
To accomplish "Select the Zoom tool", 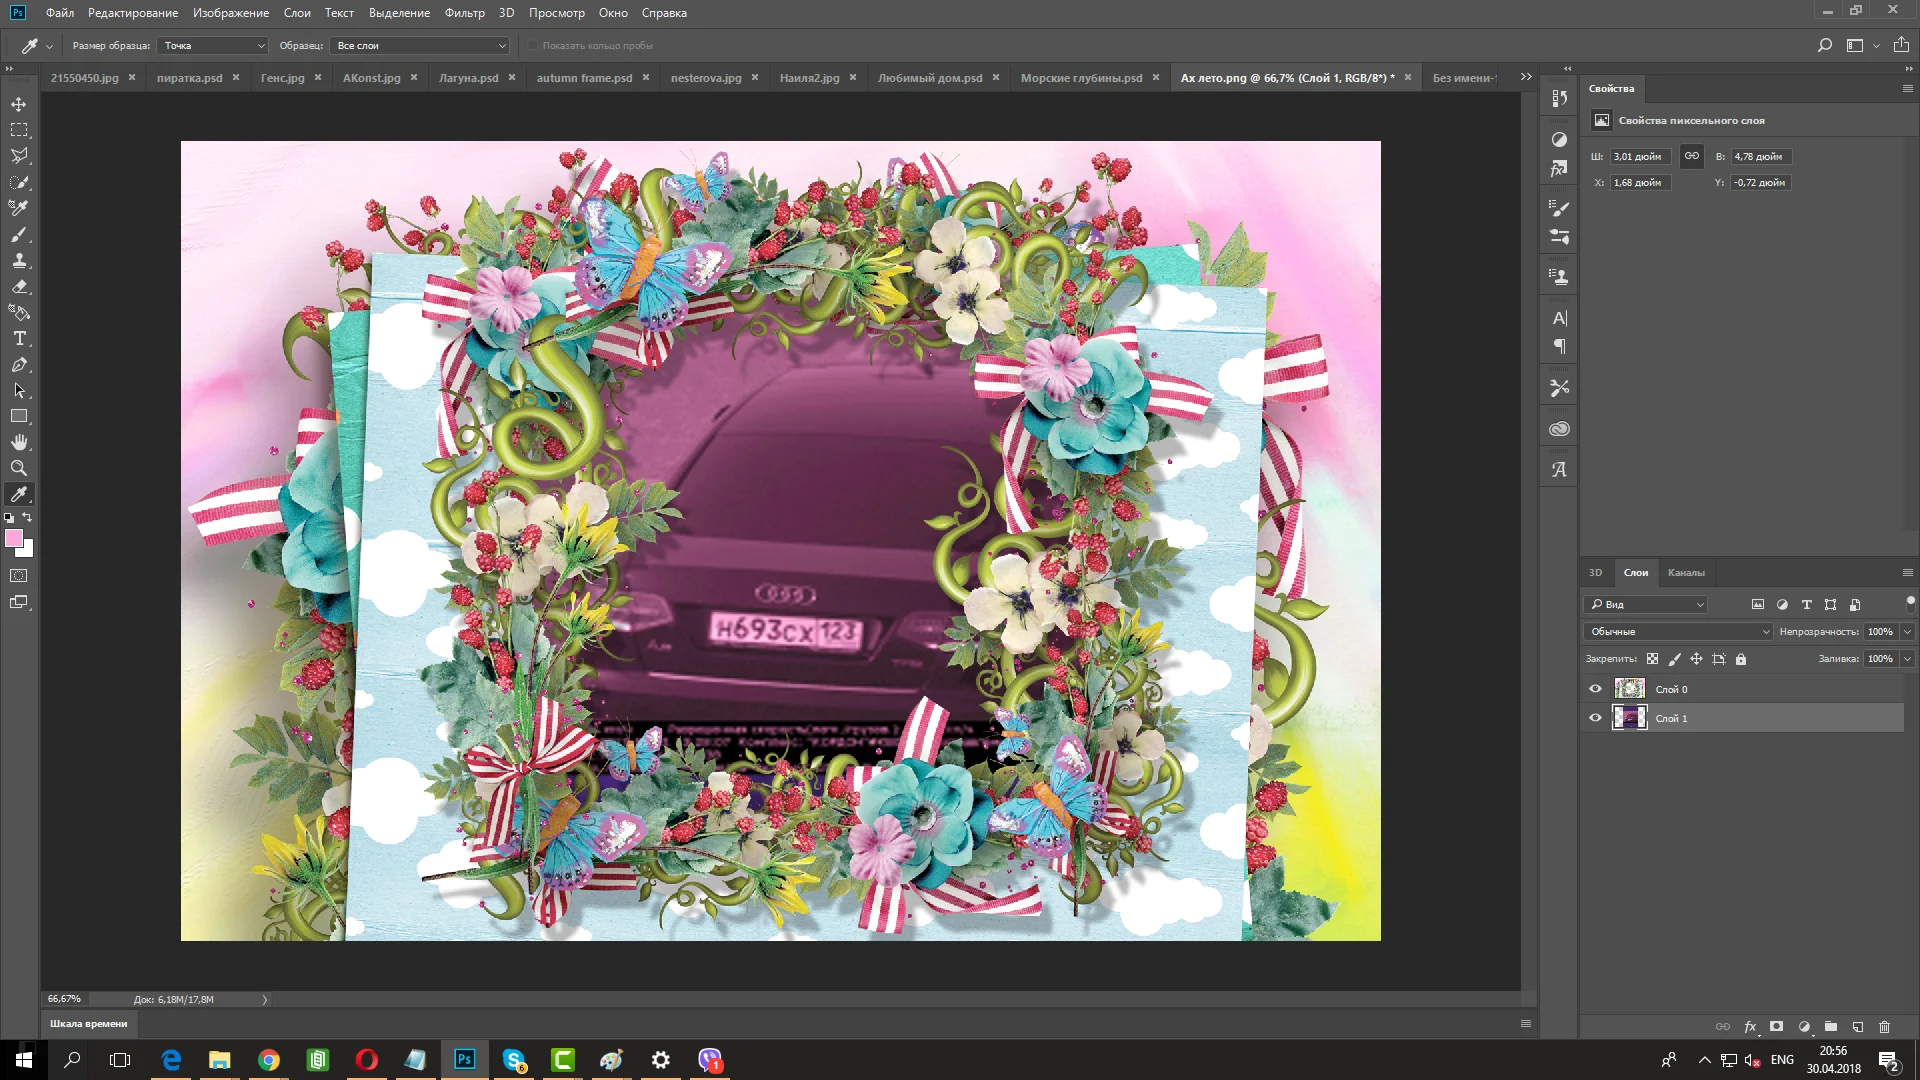I will coord(19,468).
